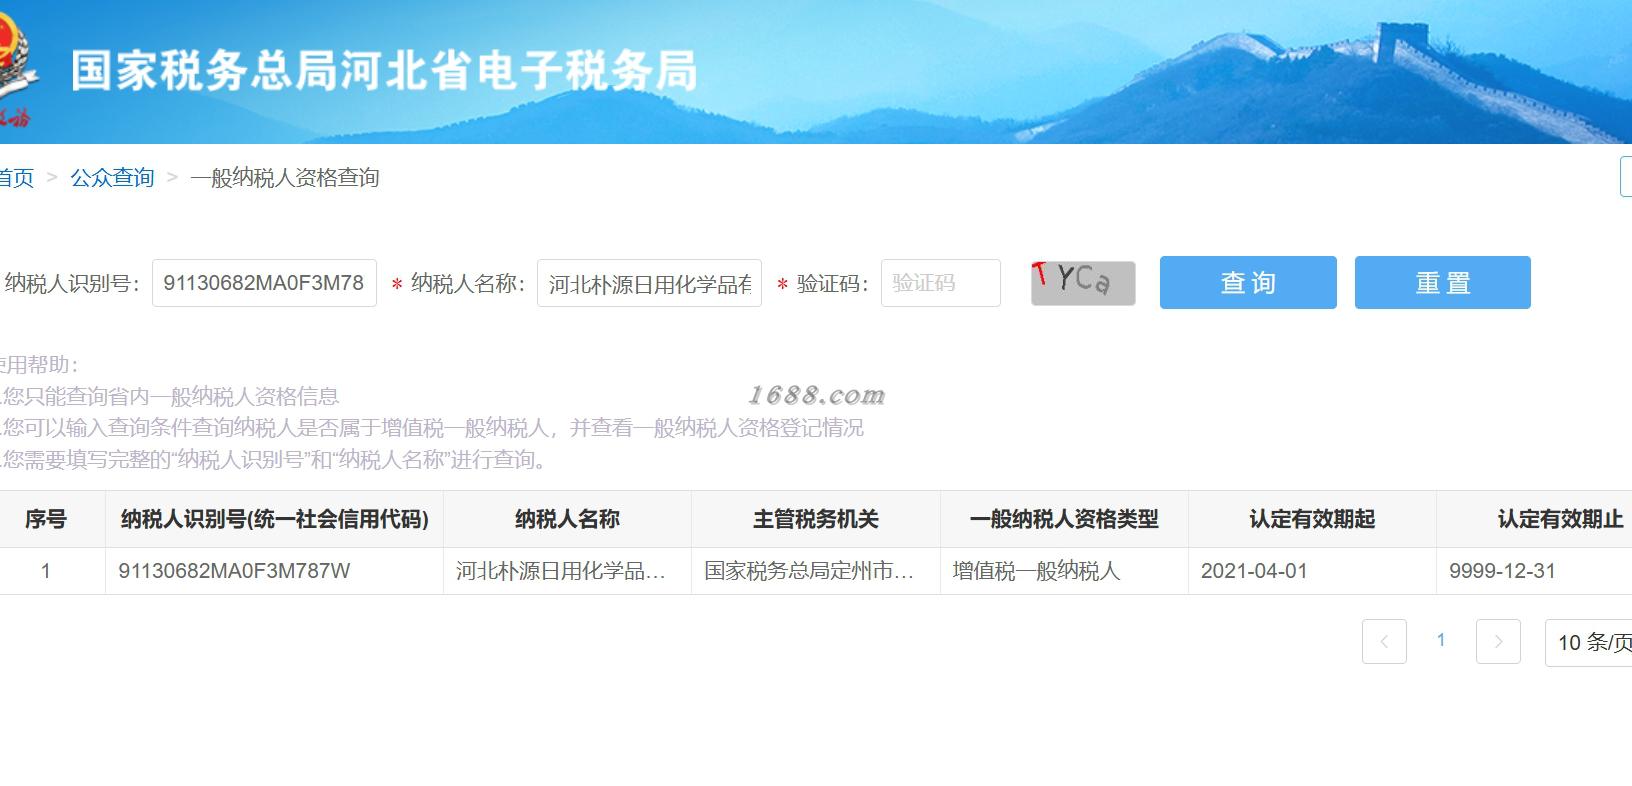Select date cell 2021-04-01
Image resolution: width=1632 pixels, height=786 pixels.
coord(1312,571)
